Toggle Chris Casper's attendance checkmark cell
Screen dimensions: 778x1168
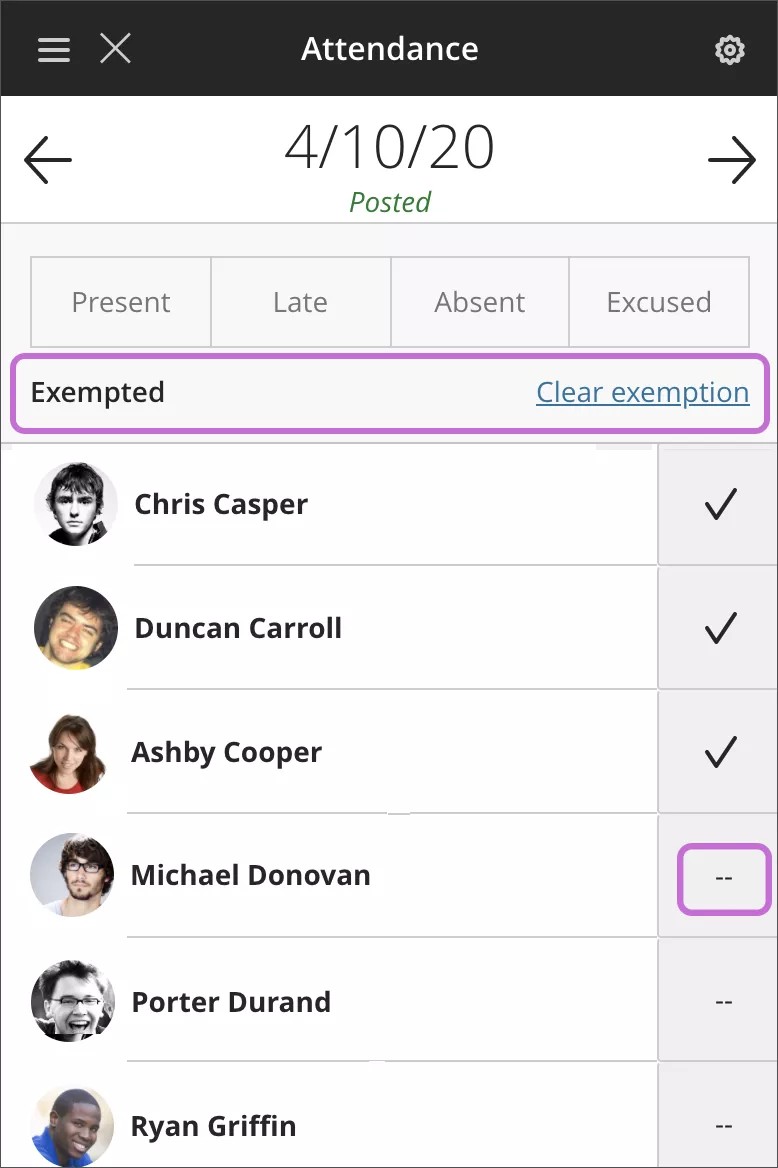point(720,505)
